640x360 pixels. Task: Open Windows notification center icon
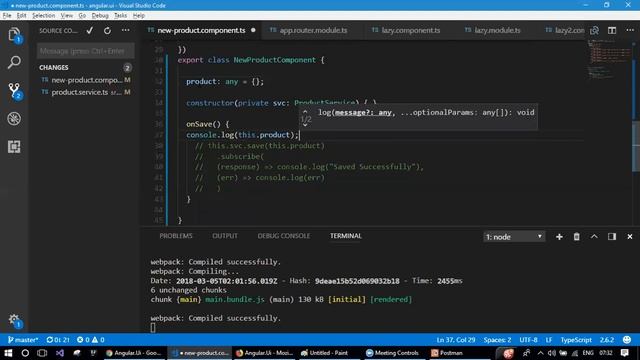(624, 353)
